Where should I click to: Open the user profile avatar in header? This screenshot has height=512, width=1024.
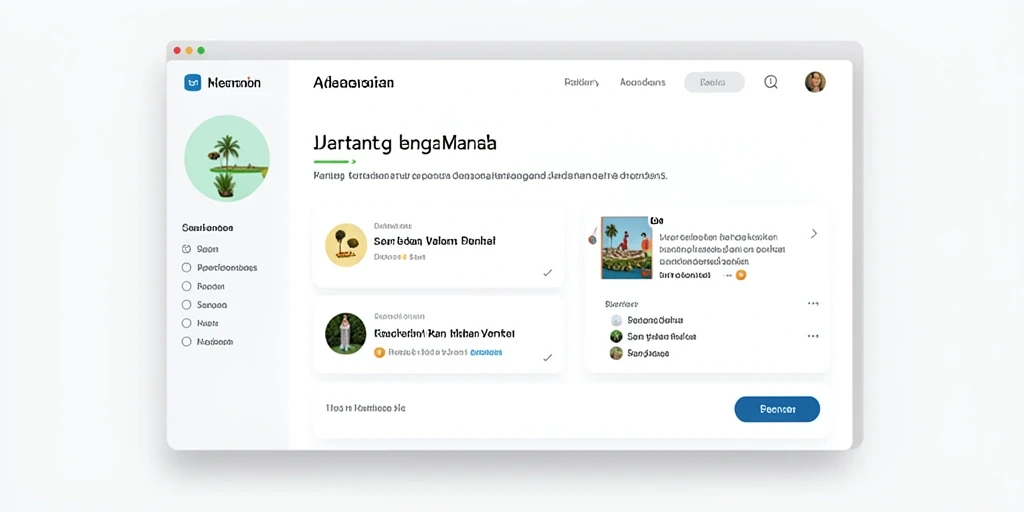point(815,82)
